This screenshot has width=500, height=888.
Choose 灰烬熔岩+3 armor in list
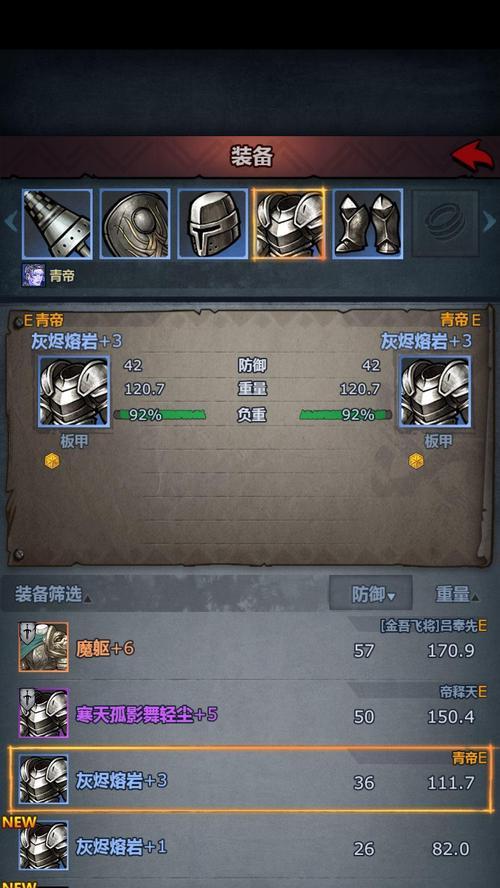(250, 780)
